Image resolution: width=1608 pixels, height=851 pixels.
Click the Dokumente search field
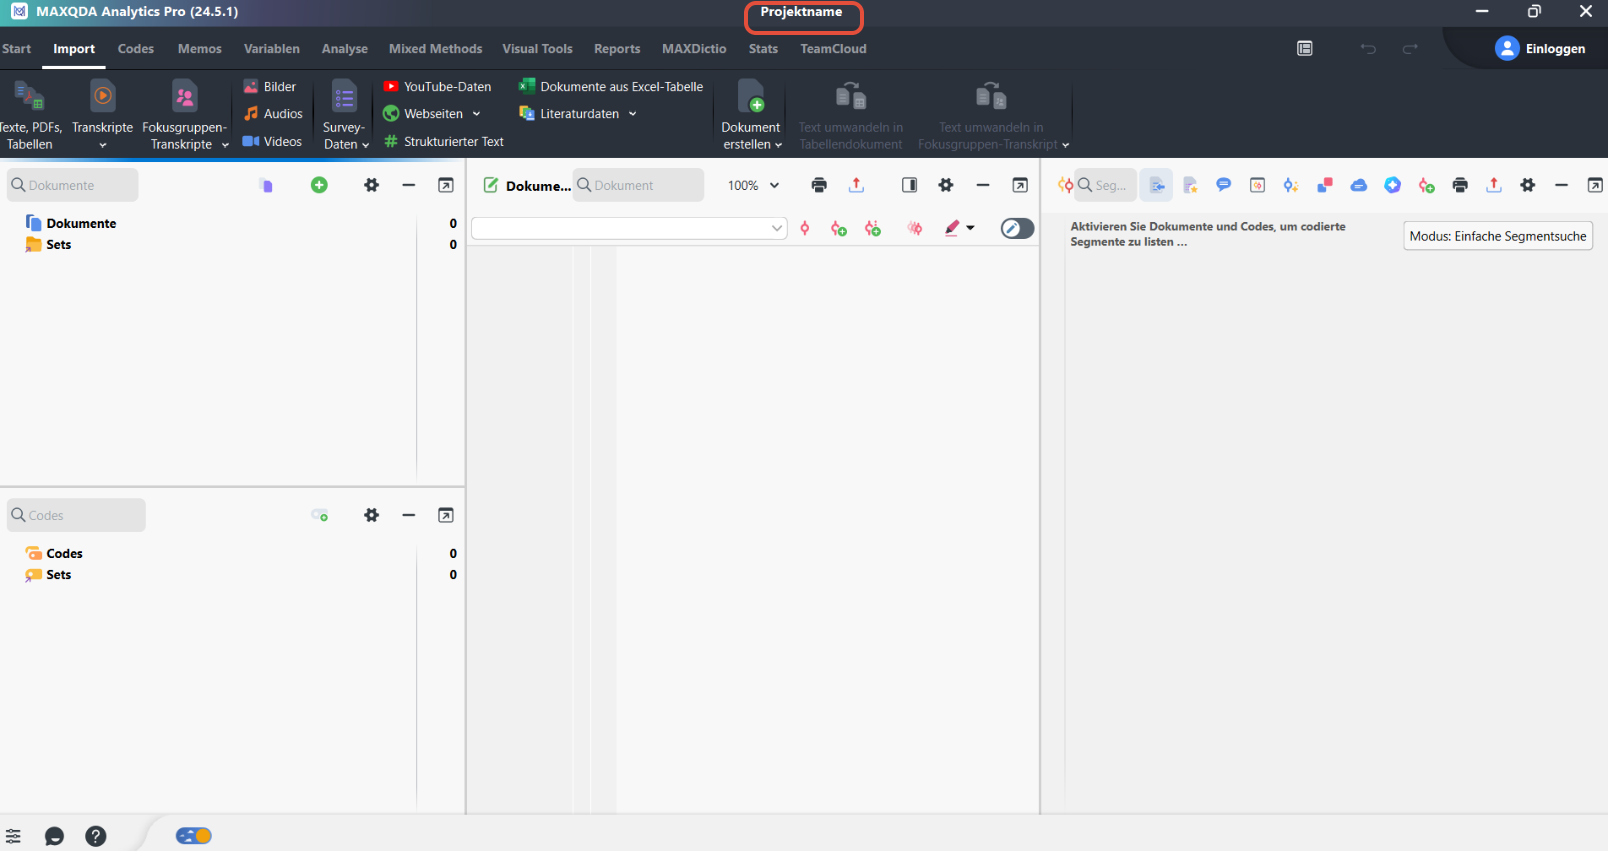coord(73,185)
